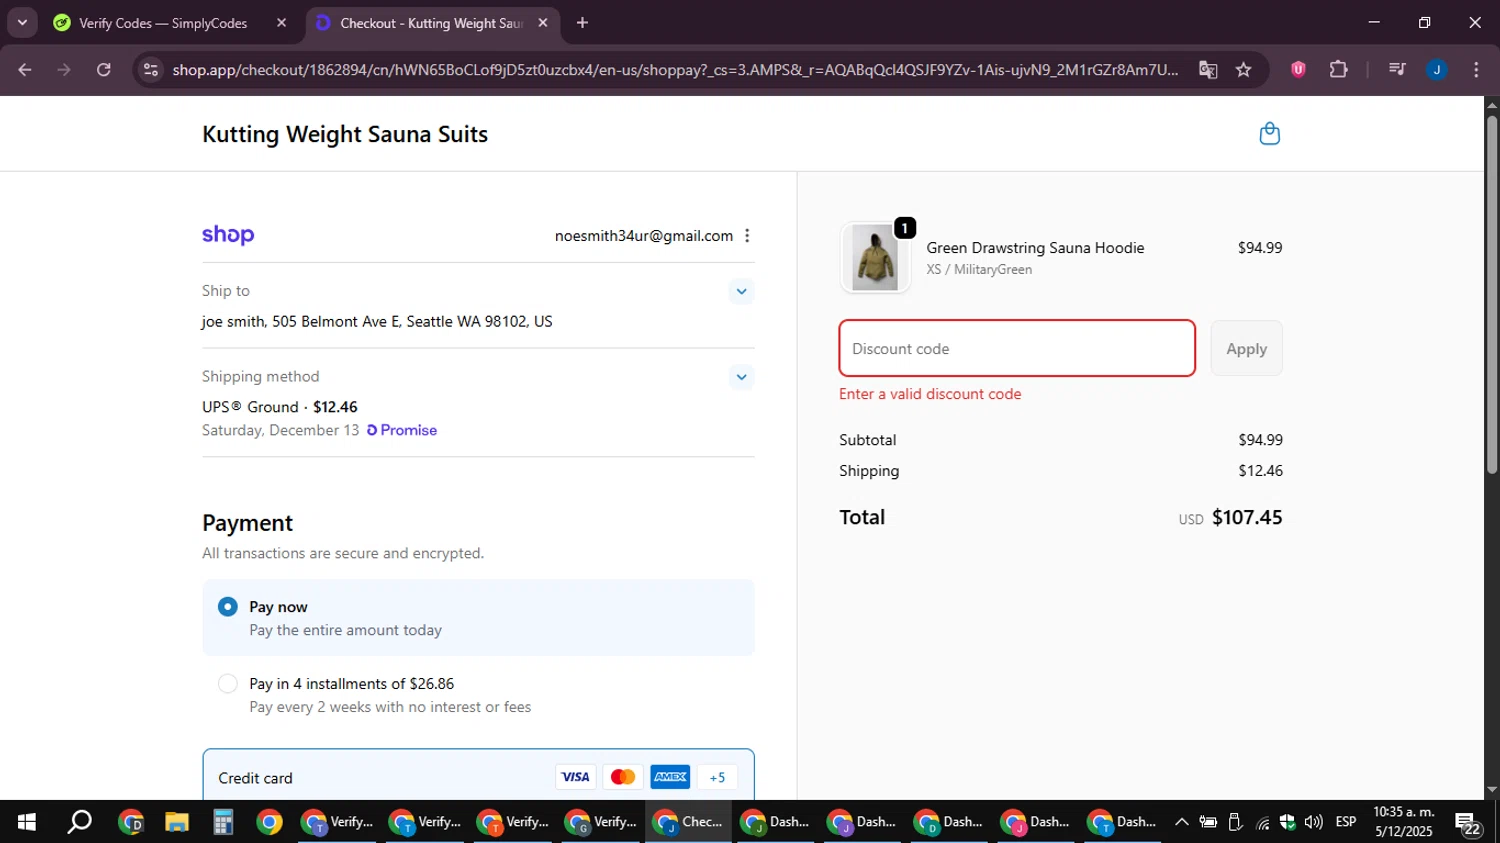
Task: Open the volume control in tray
Action: point(1313,822)
